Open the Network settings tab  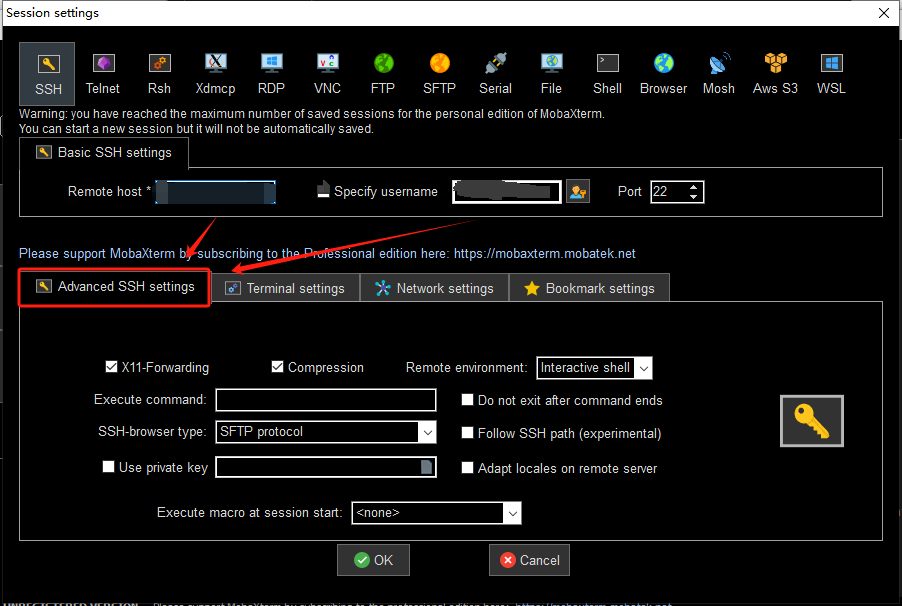(434, 288)
